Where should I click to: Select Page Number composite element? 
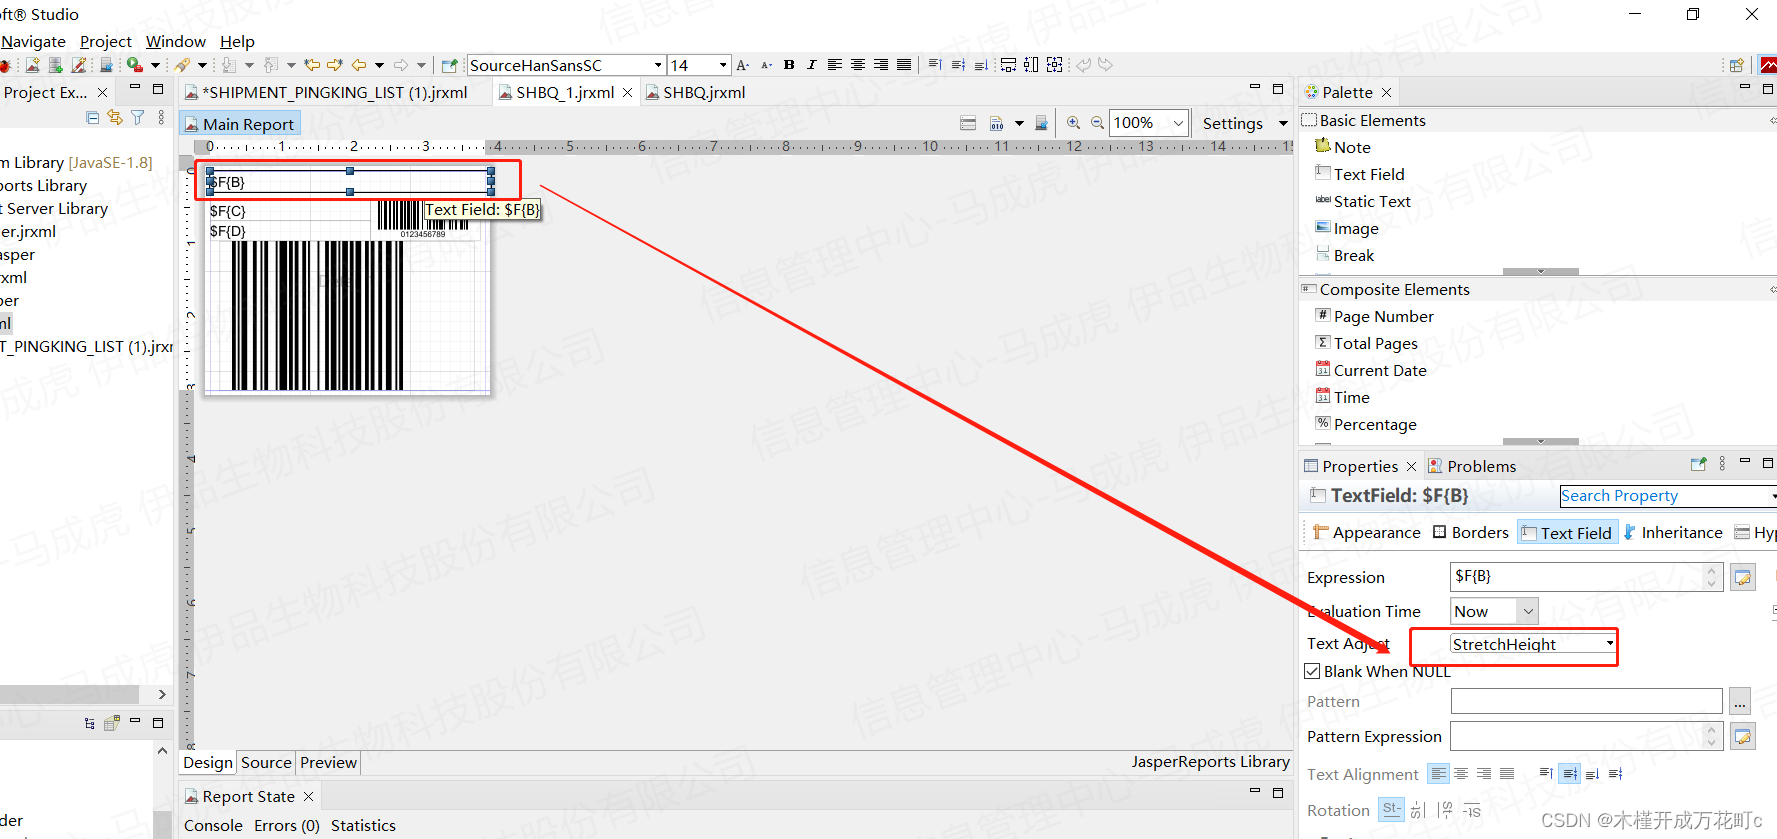[x=1375, y=316]
